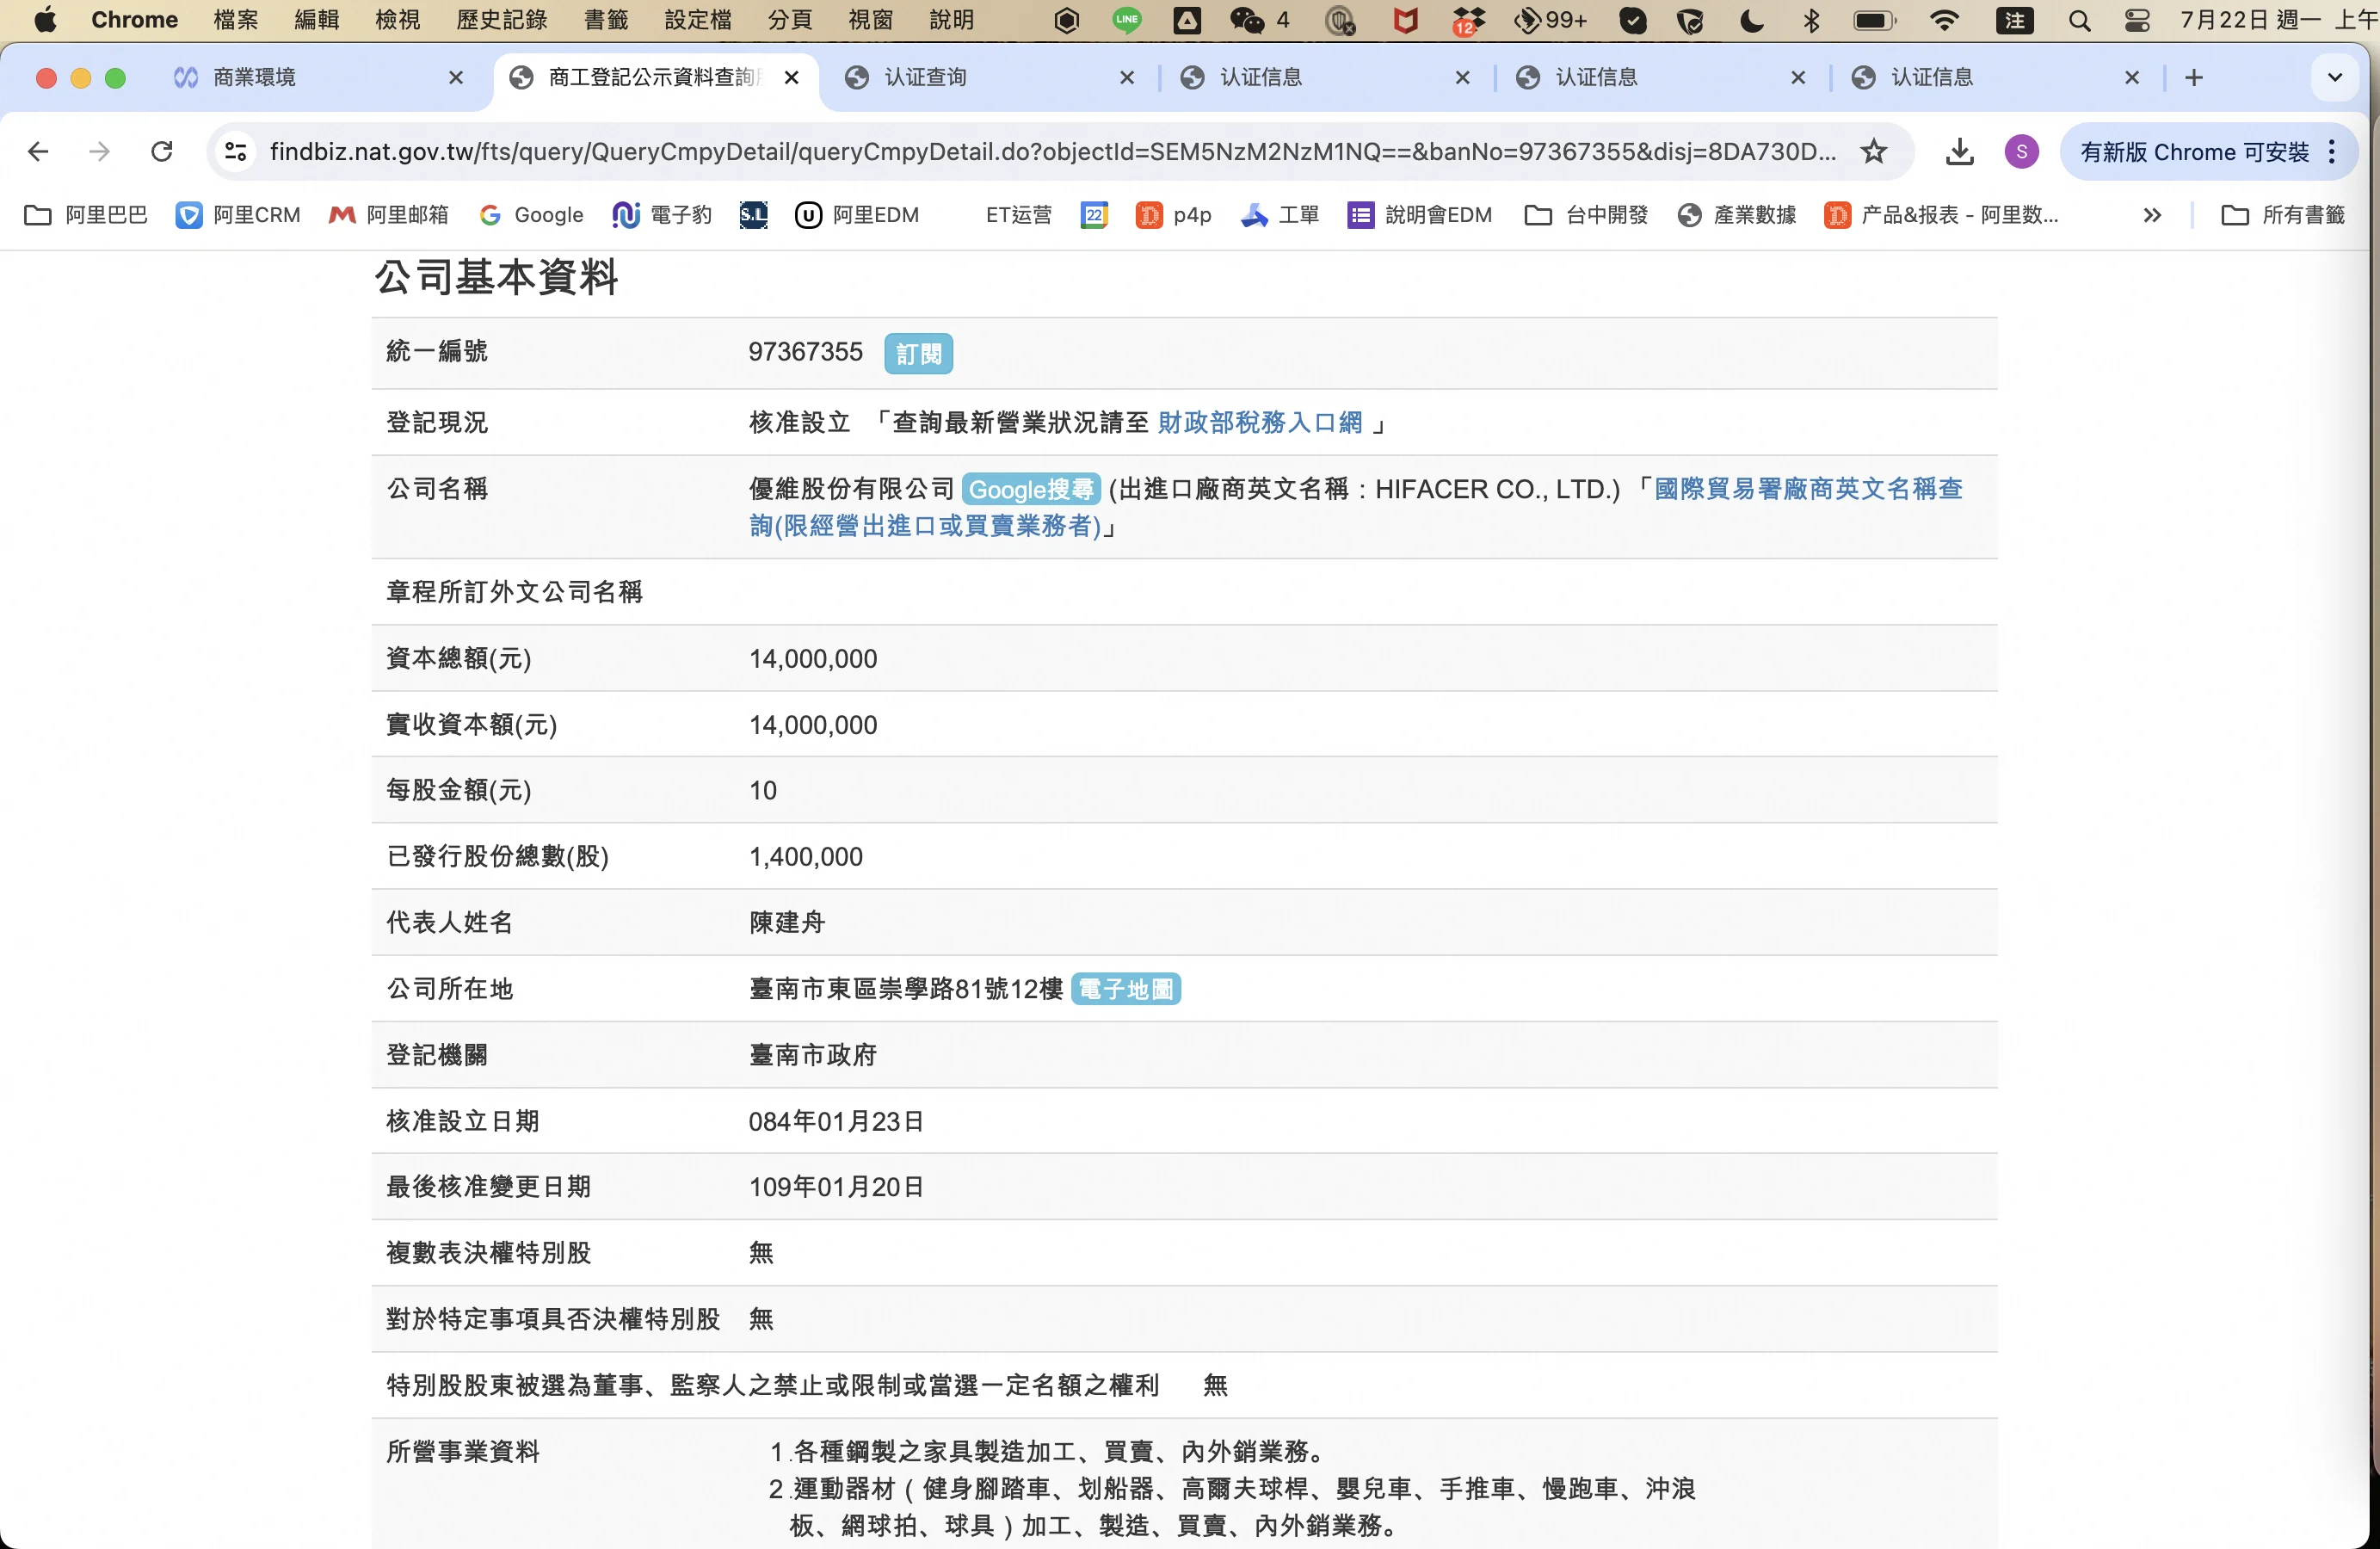This screenshot has height=1549, width=2380.
Task: Open Chrome downloads icon
Action: coord(1959,151)
